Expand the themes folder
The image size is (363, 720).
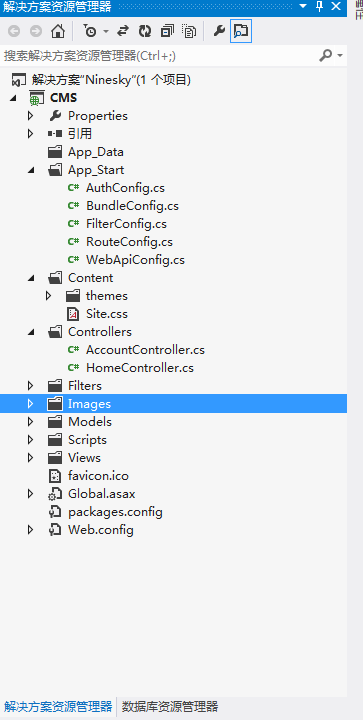48,296
